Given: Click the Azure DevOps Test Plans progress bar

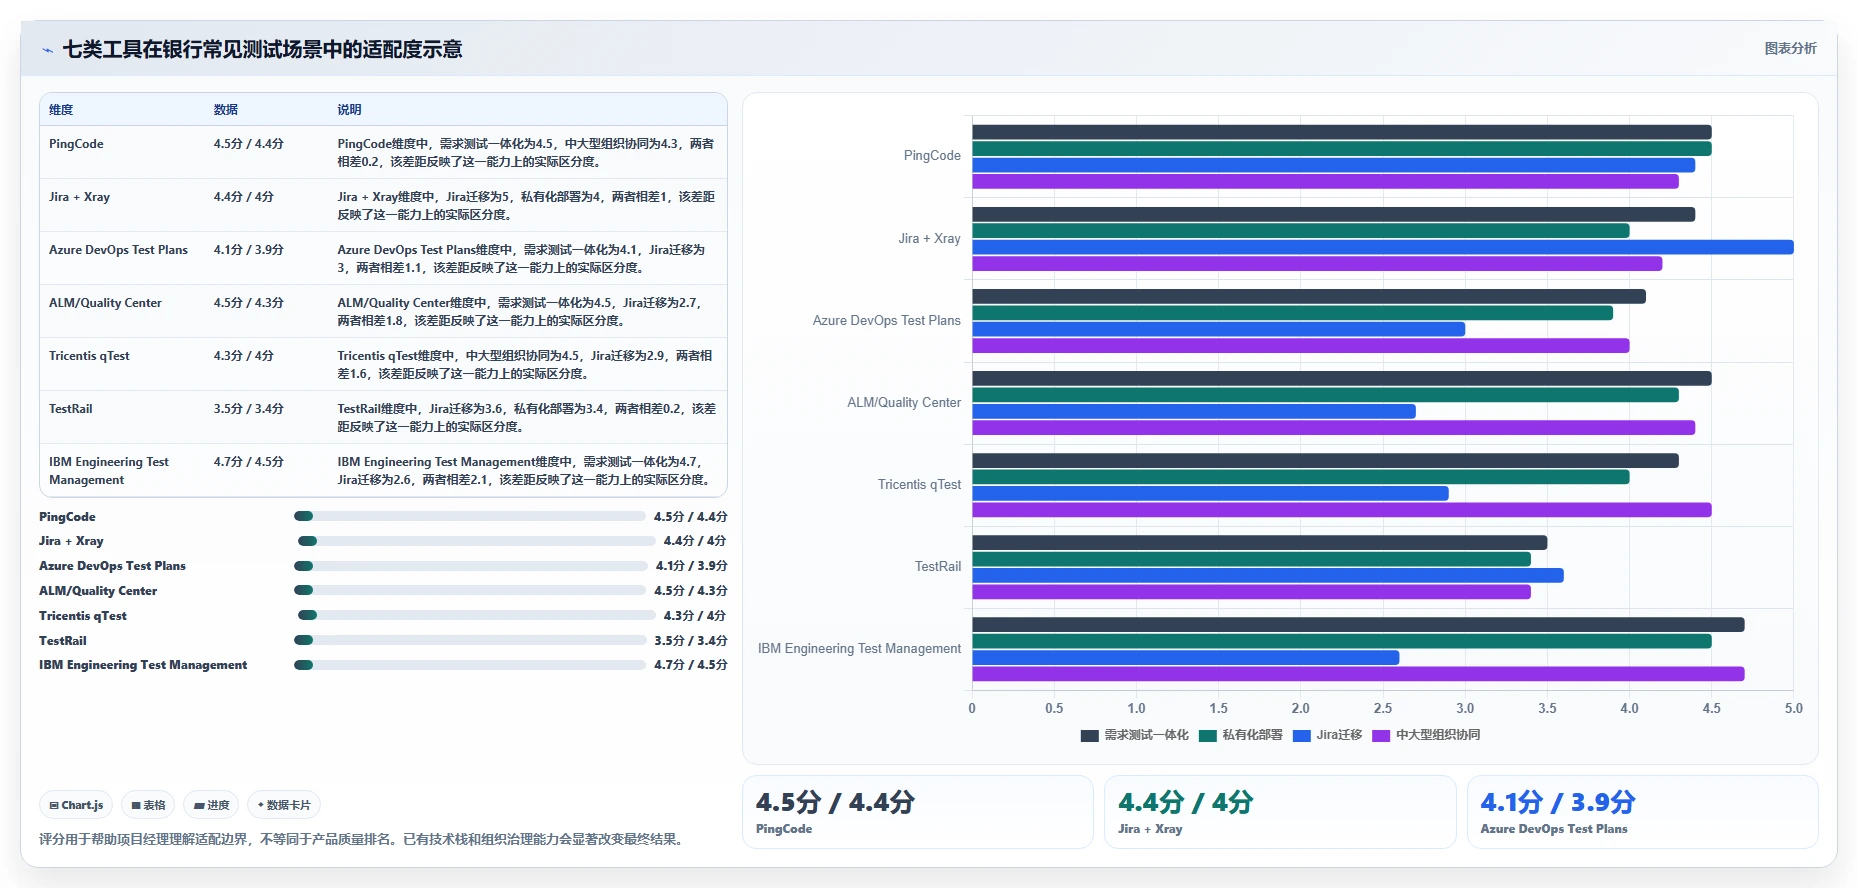Looking at the screenshot, I should pyautogui.click(x=470, y=566).
